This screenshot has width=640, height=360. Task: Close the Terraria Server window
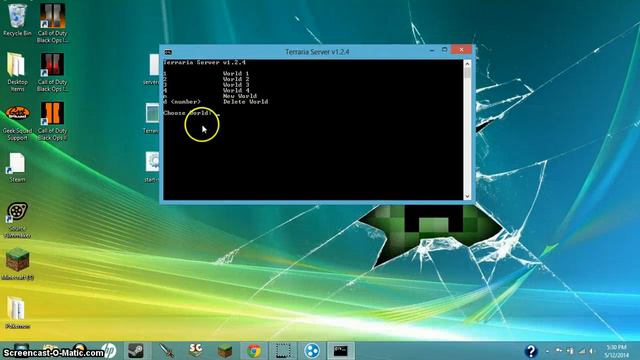462,50
